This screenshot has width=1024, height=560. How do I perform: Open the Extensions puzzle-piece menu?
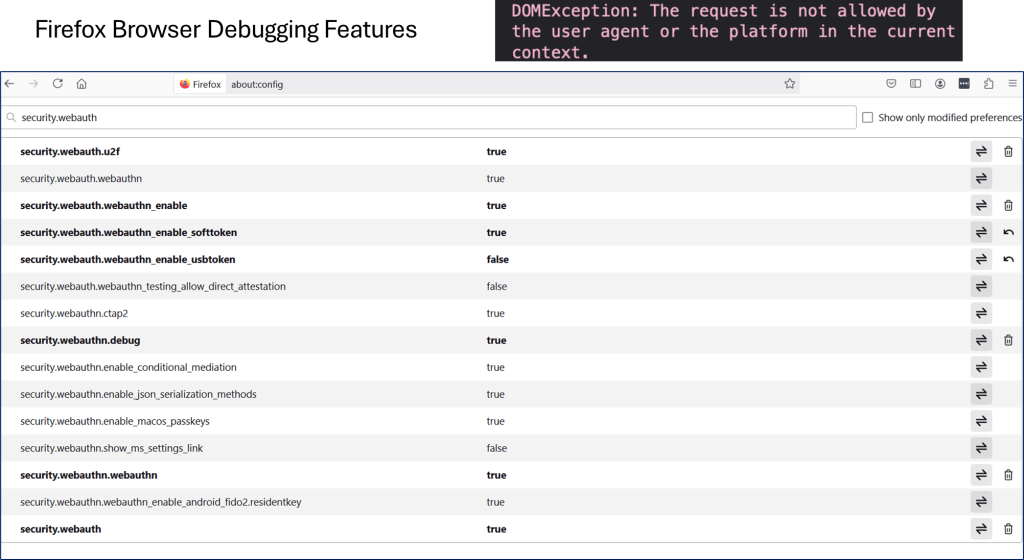[x=989, y=84]
